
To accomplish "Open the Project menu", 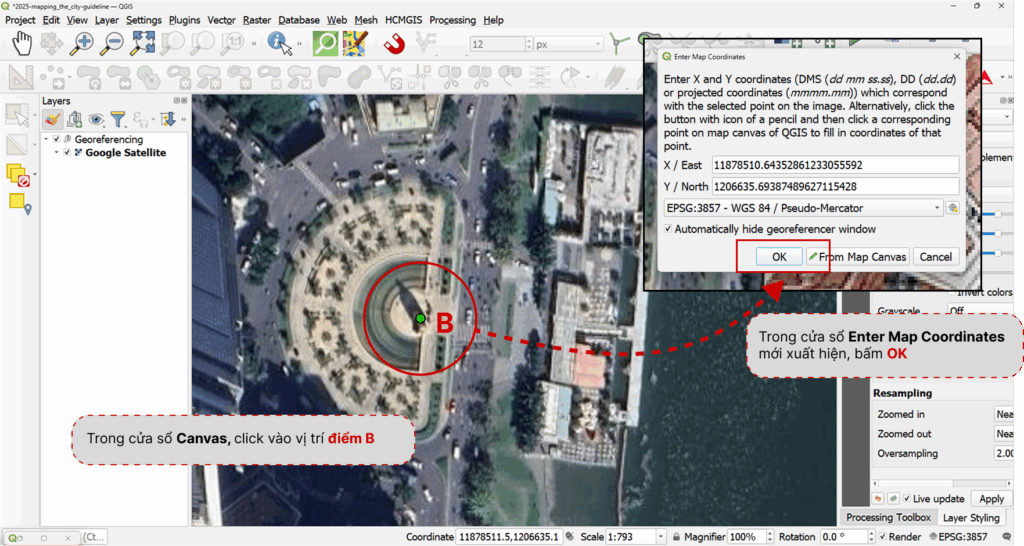I will (x=20, y=20).
